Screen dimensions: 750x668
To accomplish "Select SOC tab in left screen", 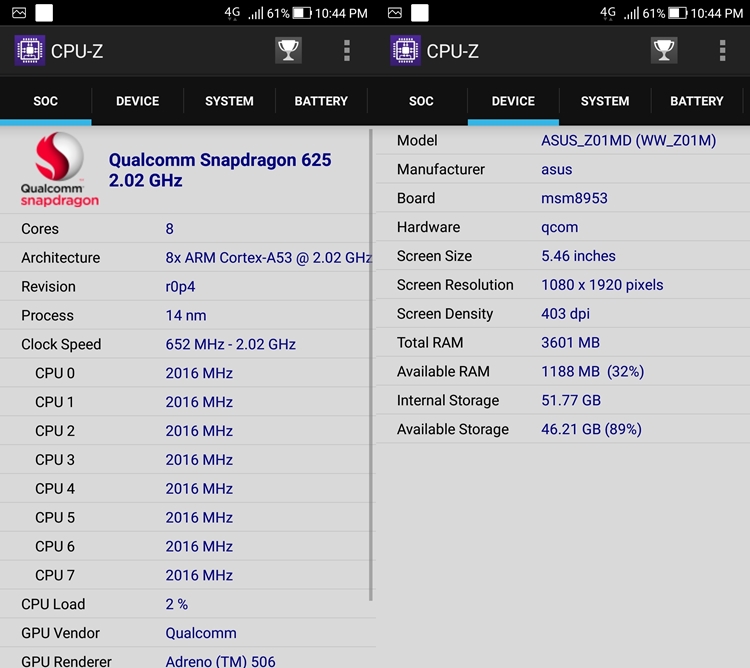I will pos(45,101).
